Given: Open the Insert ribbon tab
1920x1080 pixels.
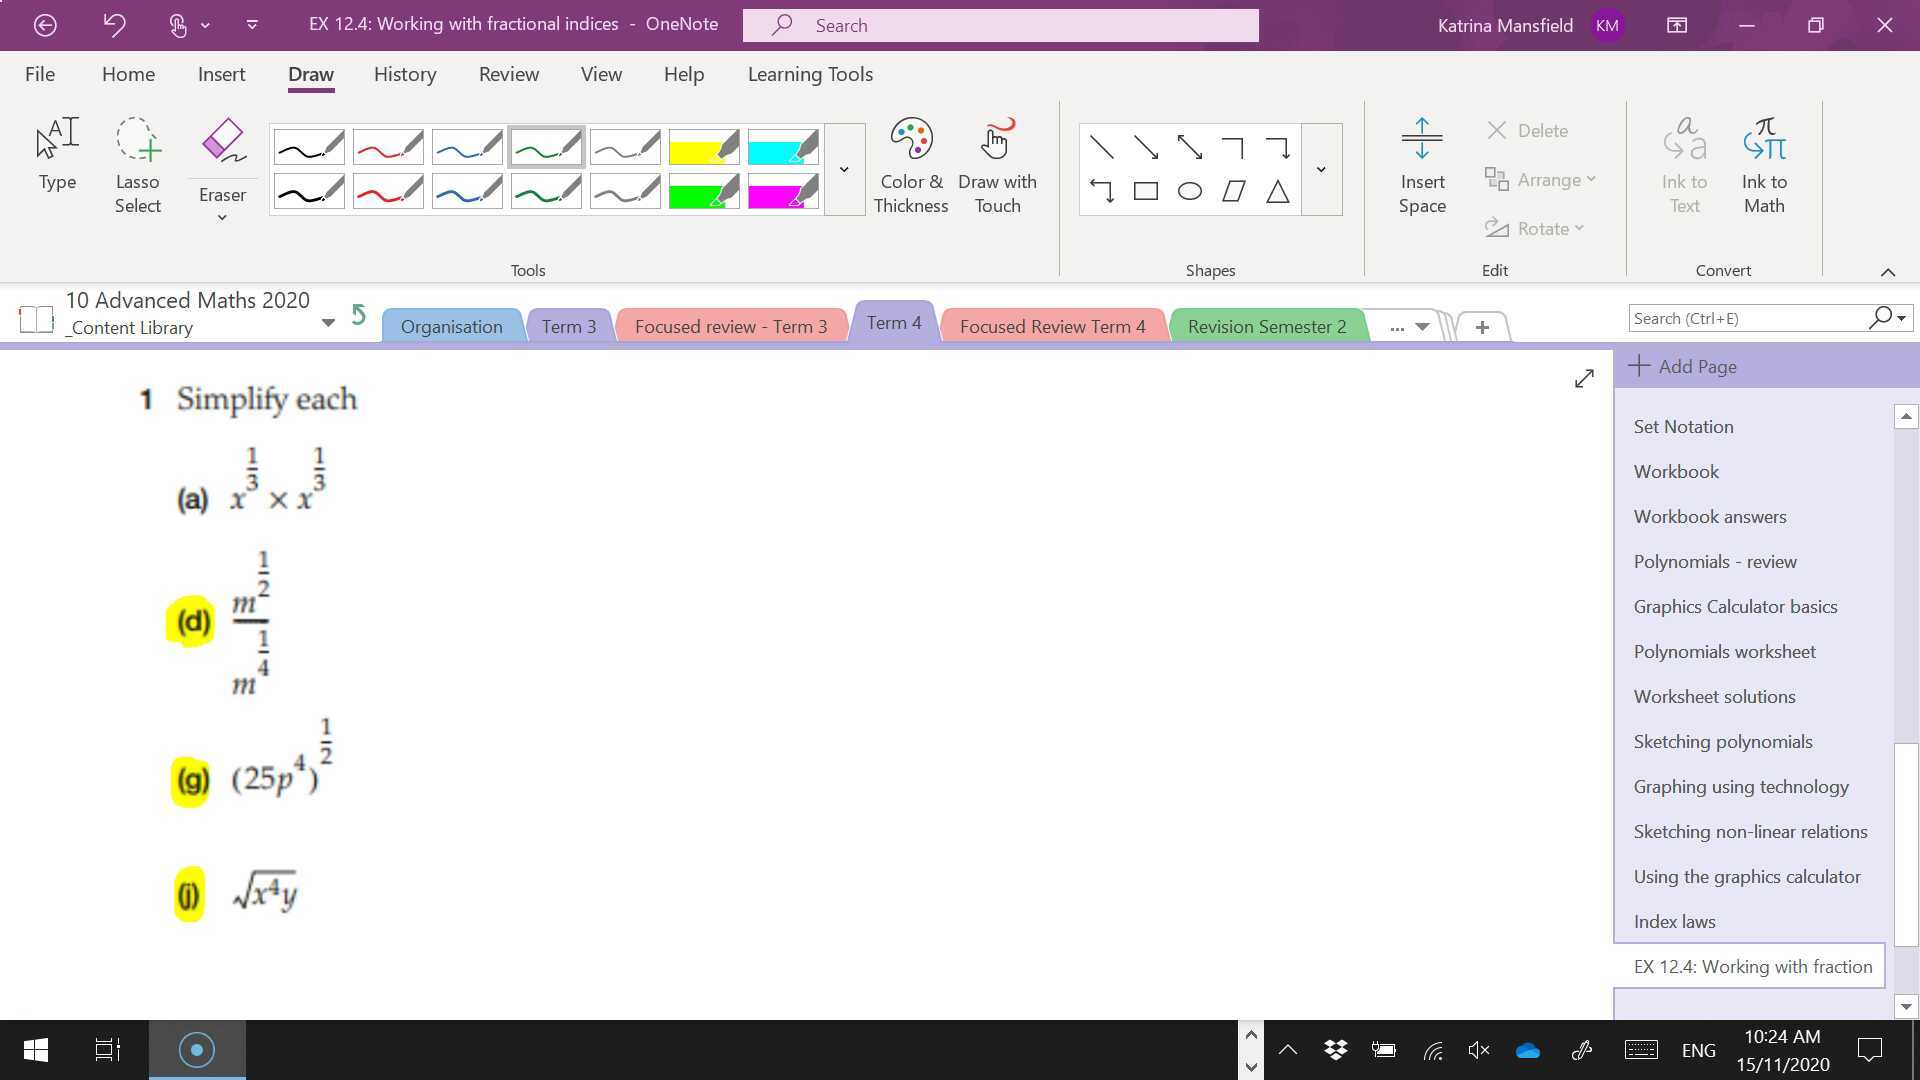Looking at the screenshot, I should 221,74.
